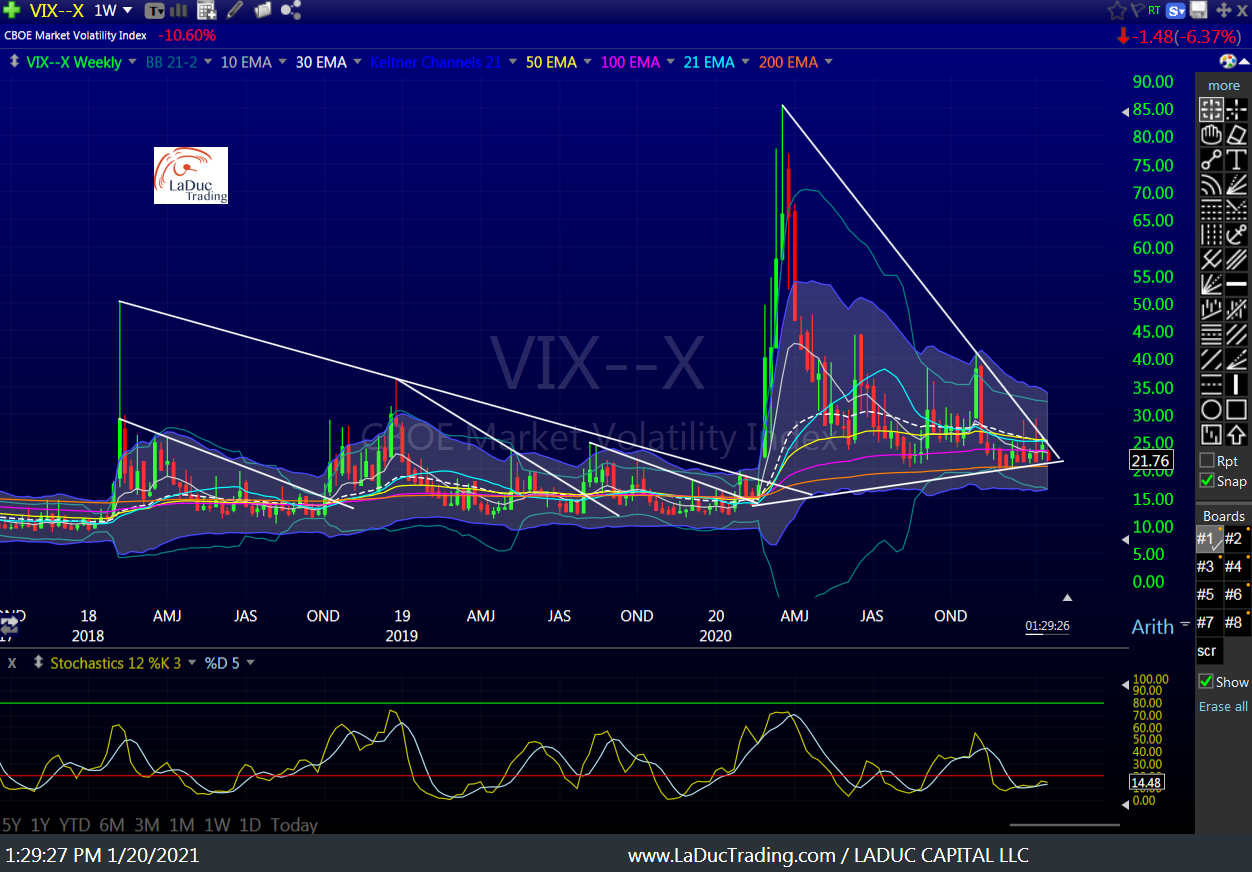Open the 100 EMA indicator dropdown
The image size is (1252, 872).
point(671,62)
